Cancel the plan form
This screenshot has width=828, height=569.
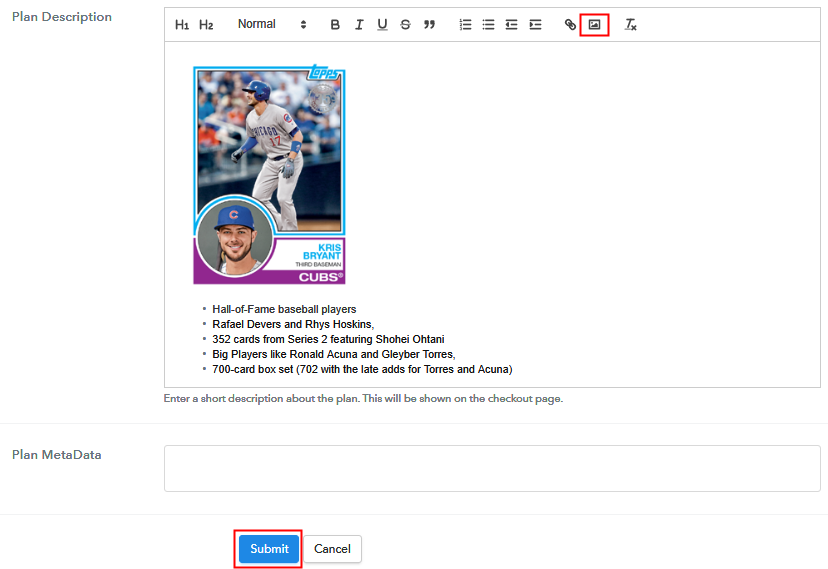tap(332, 549)
